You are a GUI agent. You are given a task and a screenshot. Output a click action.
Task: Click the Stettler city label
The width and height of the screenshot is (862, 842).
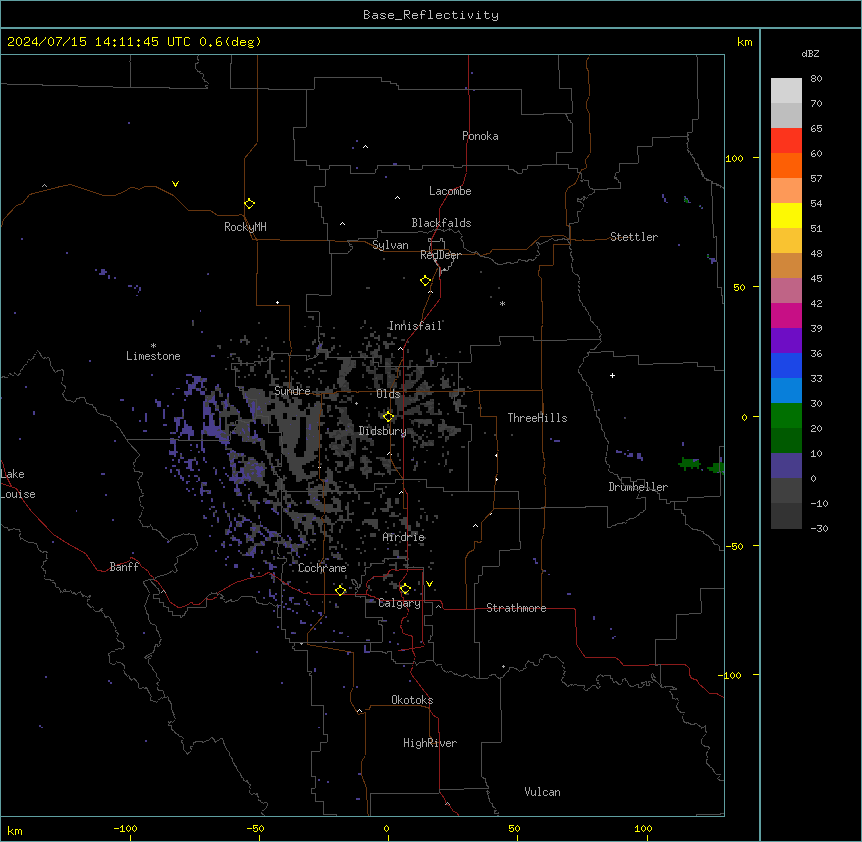634,237
